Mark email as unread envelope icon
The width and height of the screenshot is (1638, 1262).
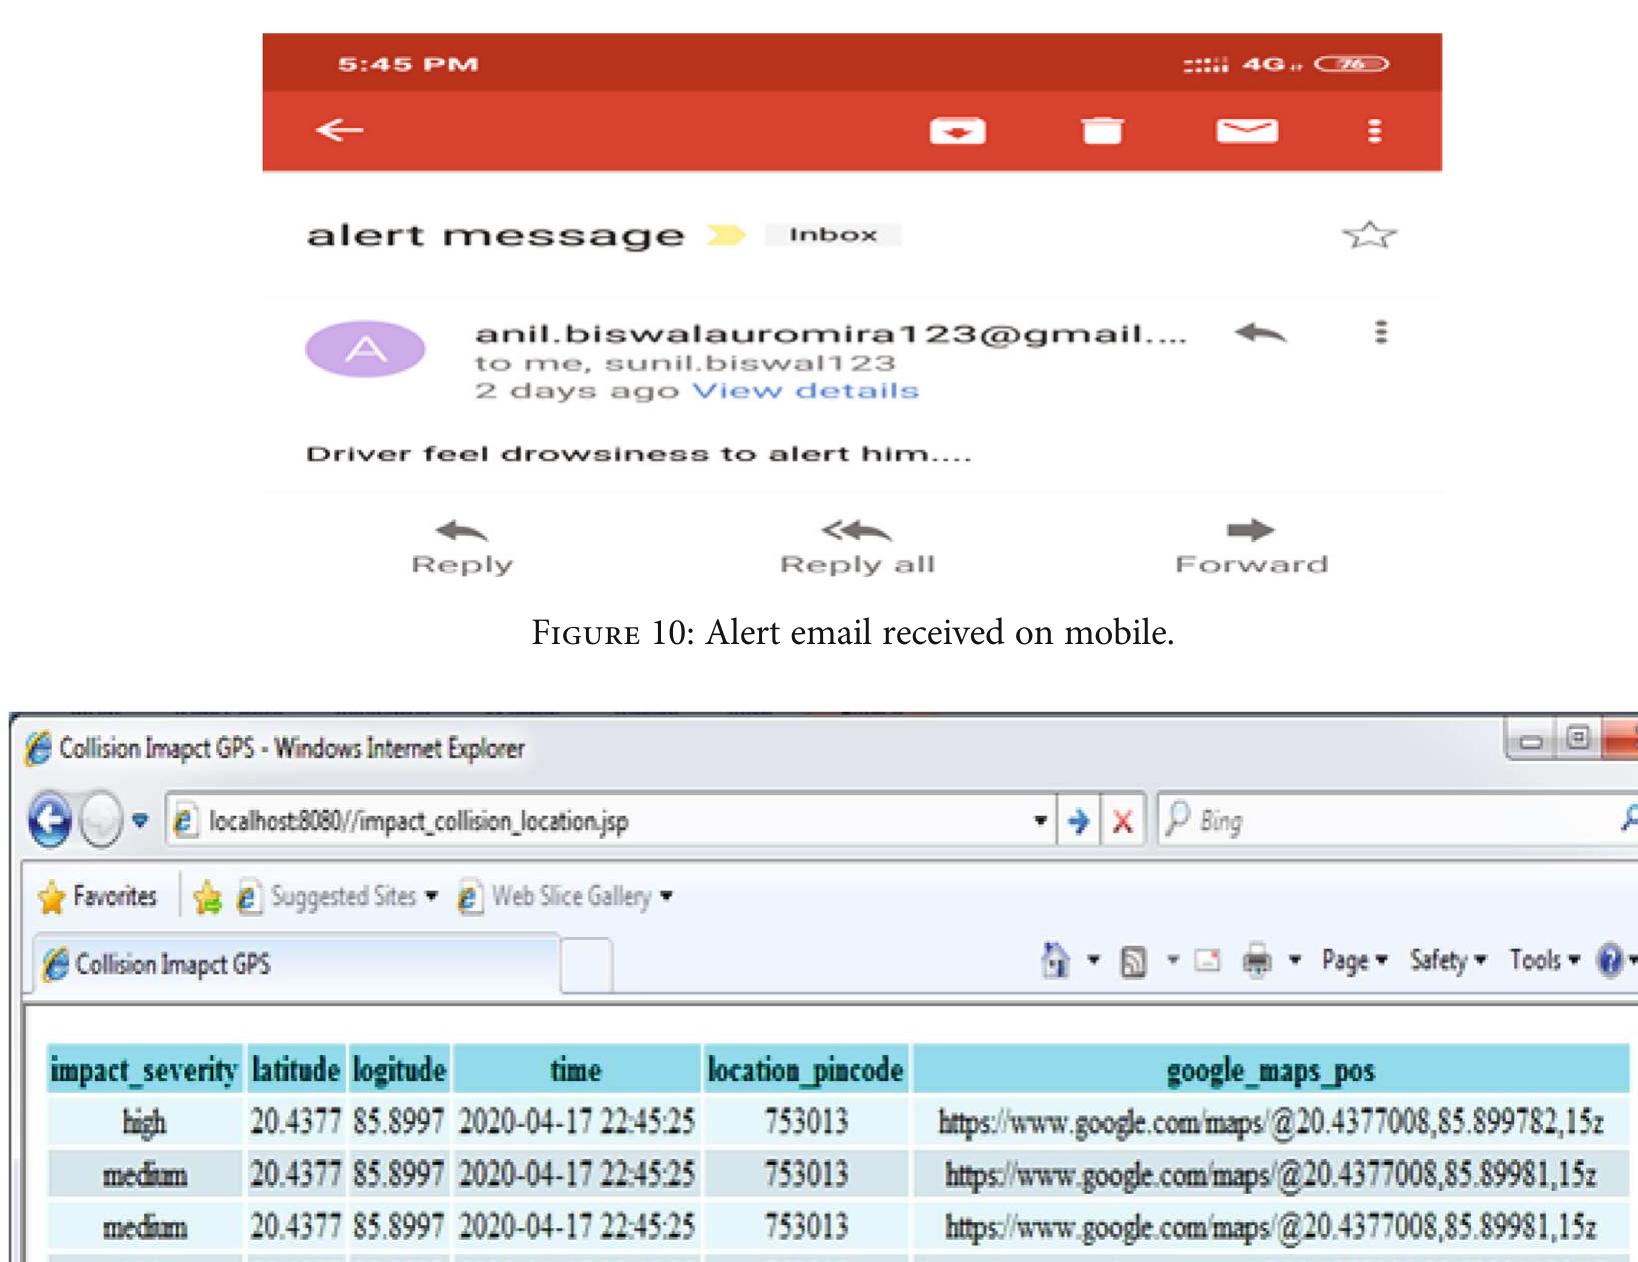[x=1246, y=131]
